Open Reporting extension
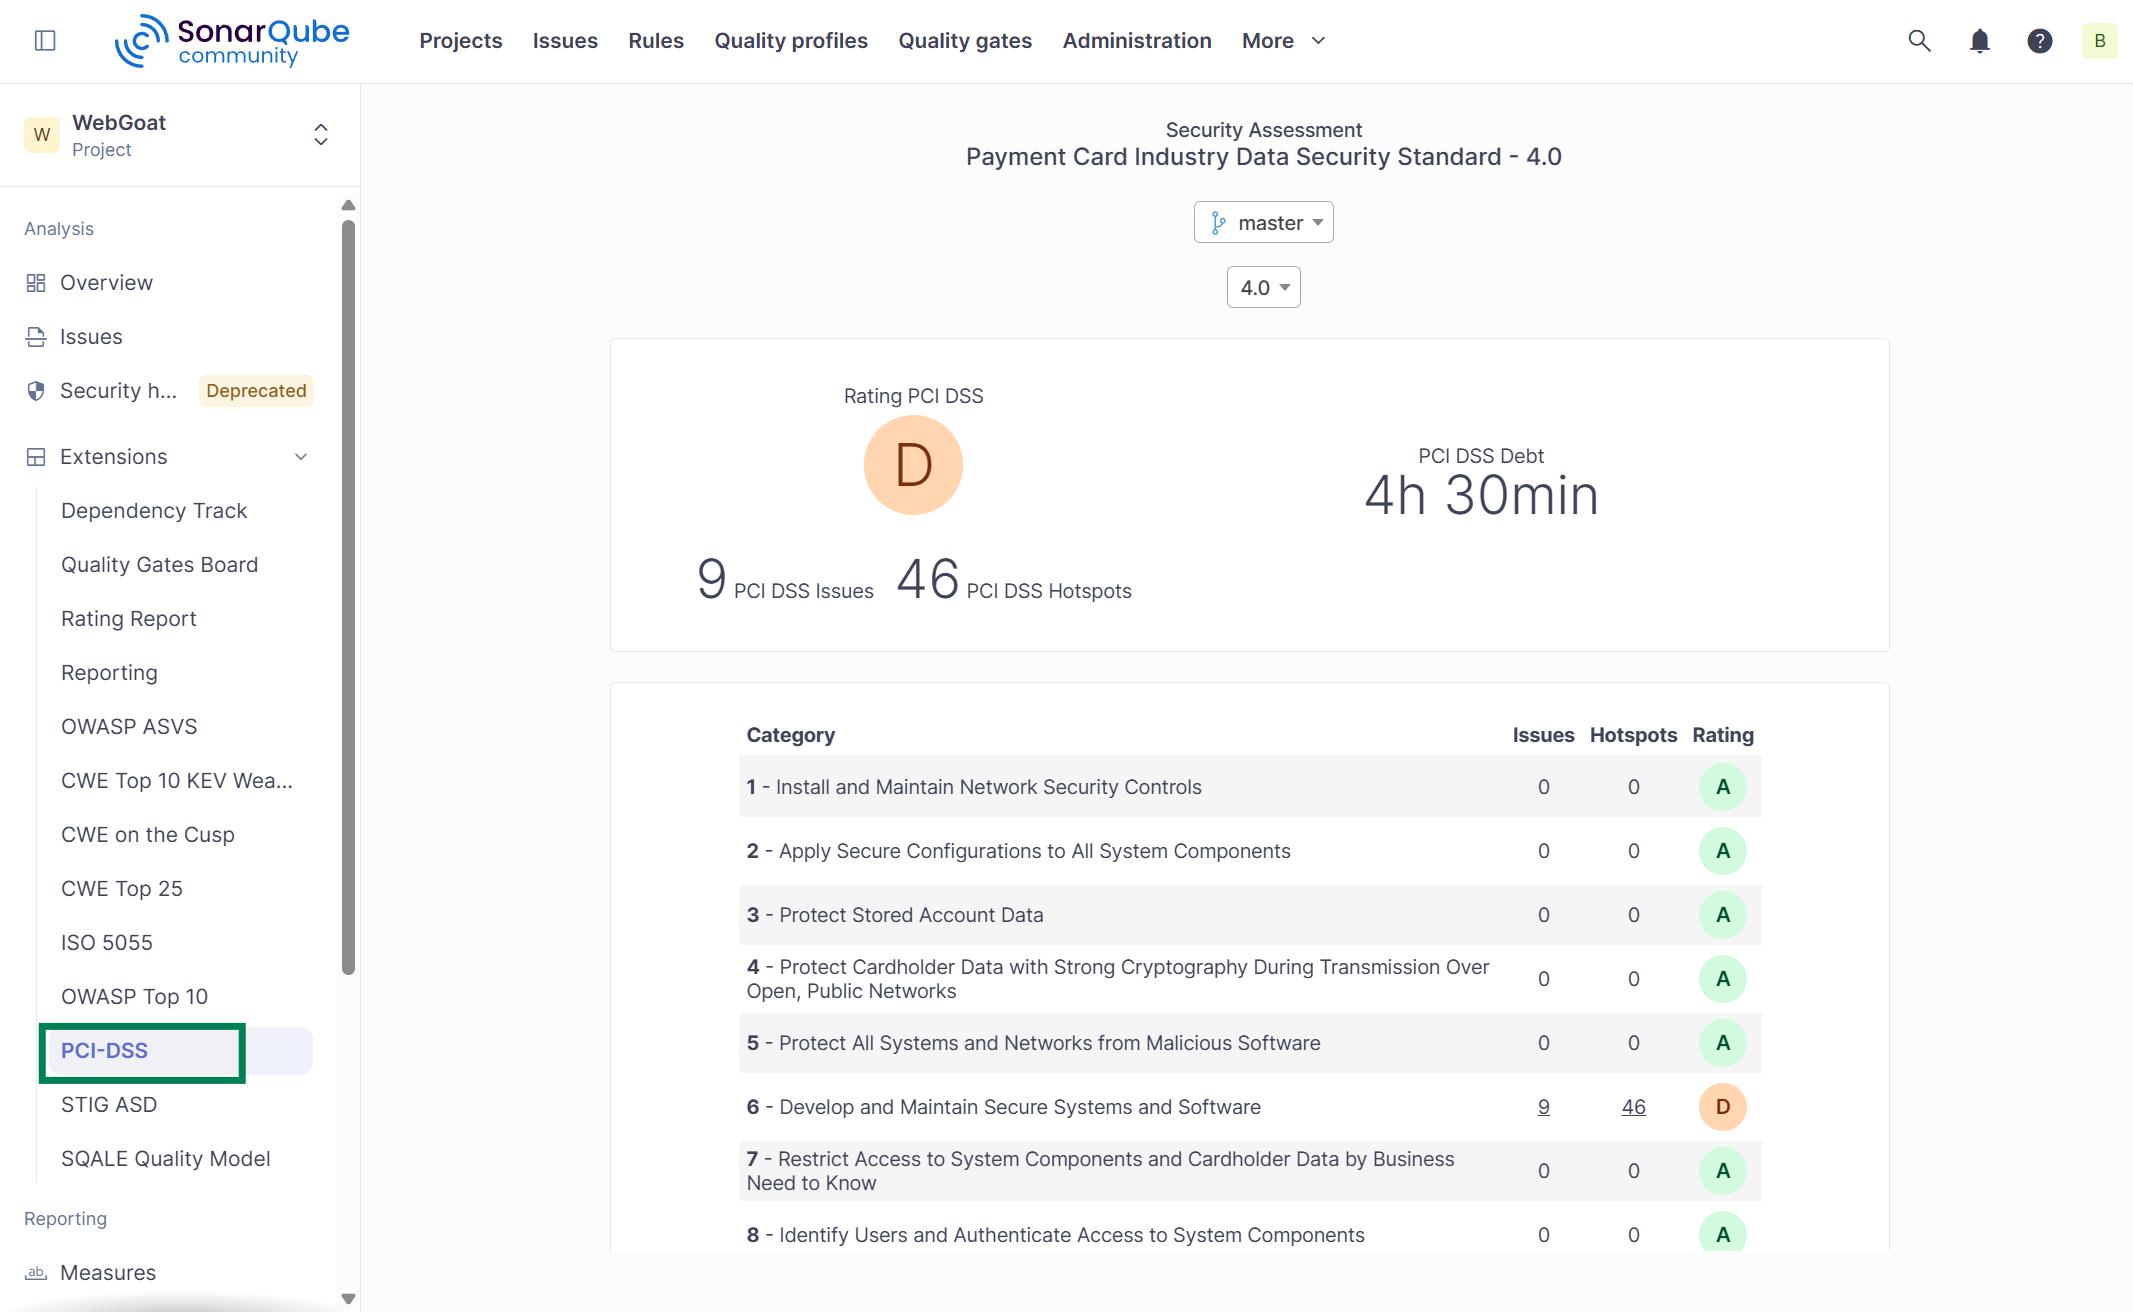Viewport: 2133px width, 1312px height. click(x=110, y=673)
